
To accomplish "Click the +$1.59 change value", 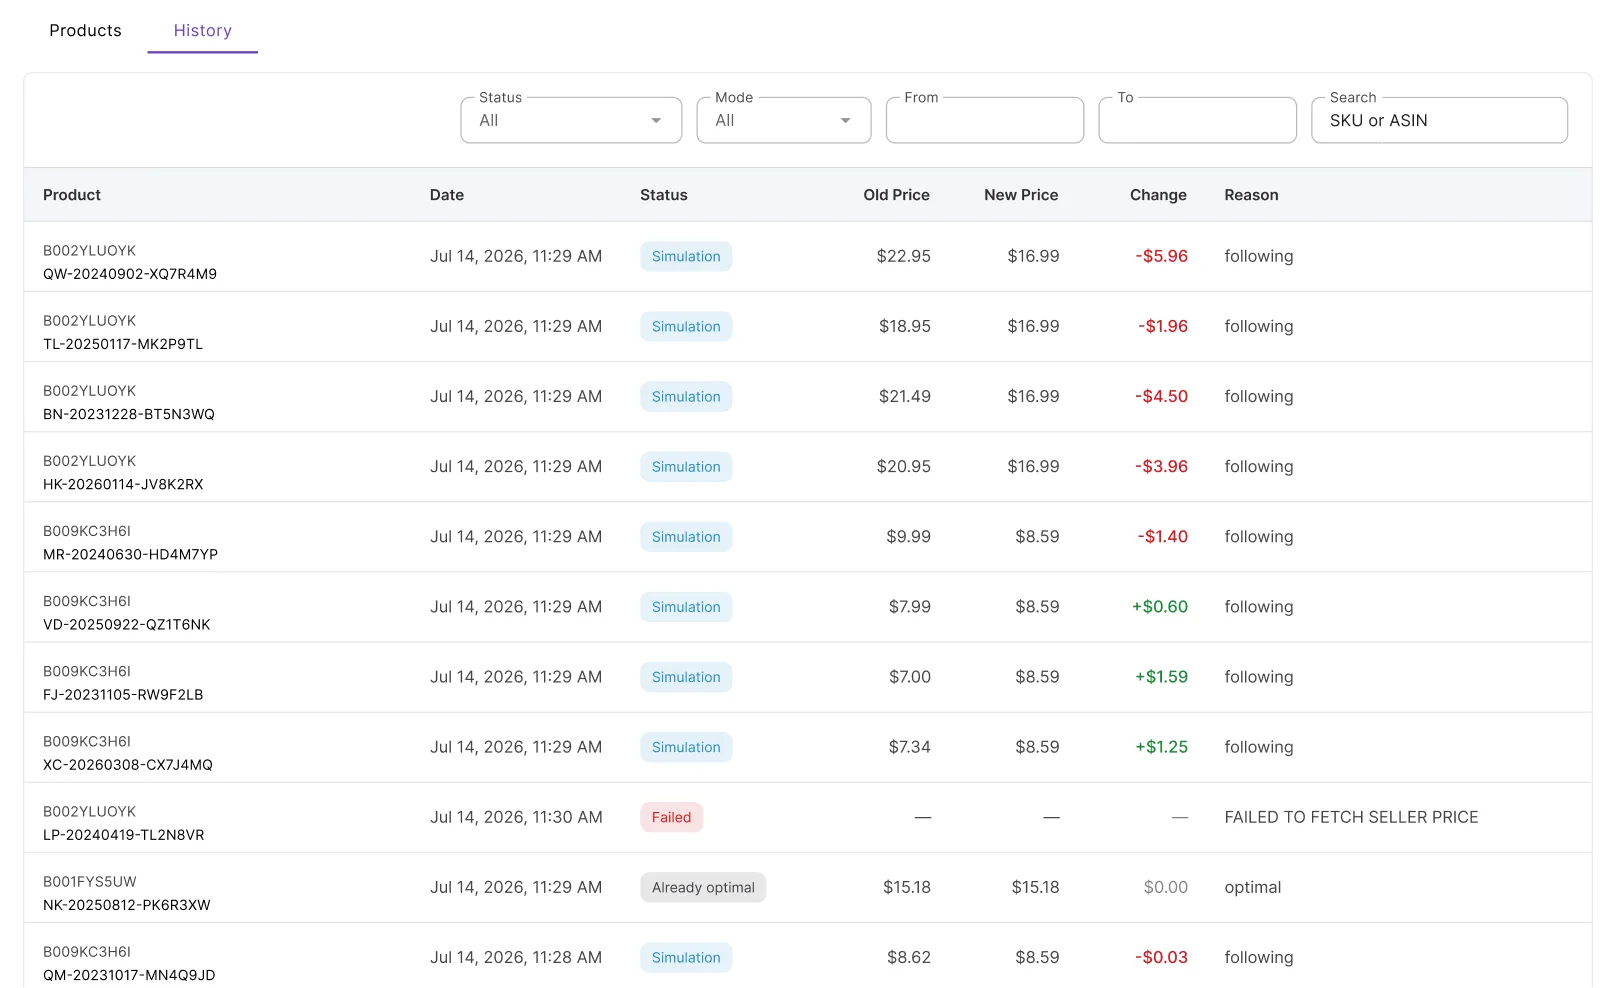I will tap(1161, 676).
